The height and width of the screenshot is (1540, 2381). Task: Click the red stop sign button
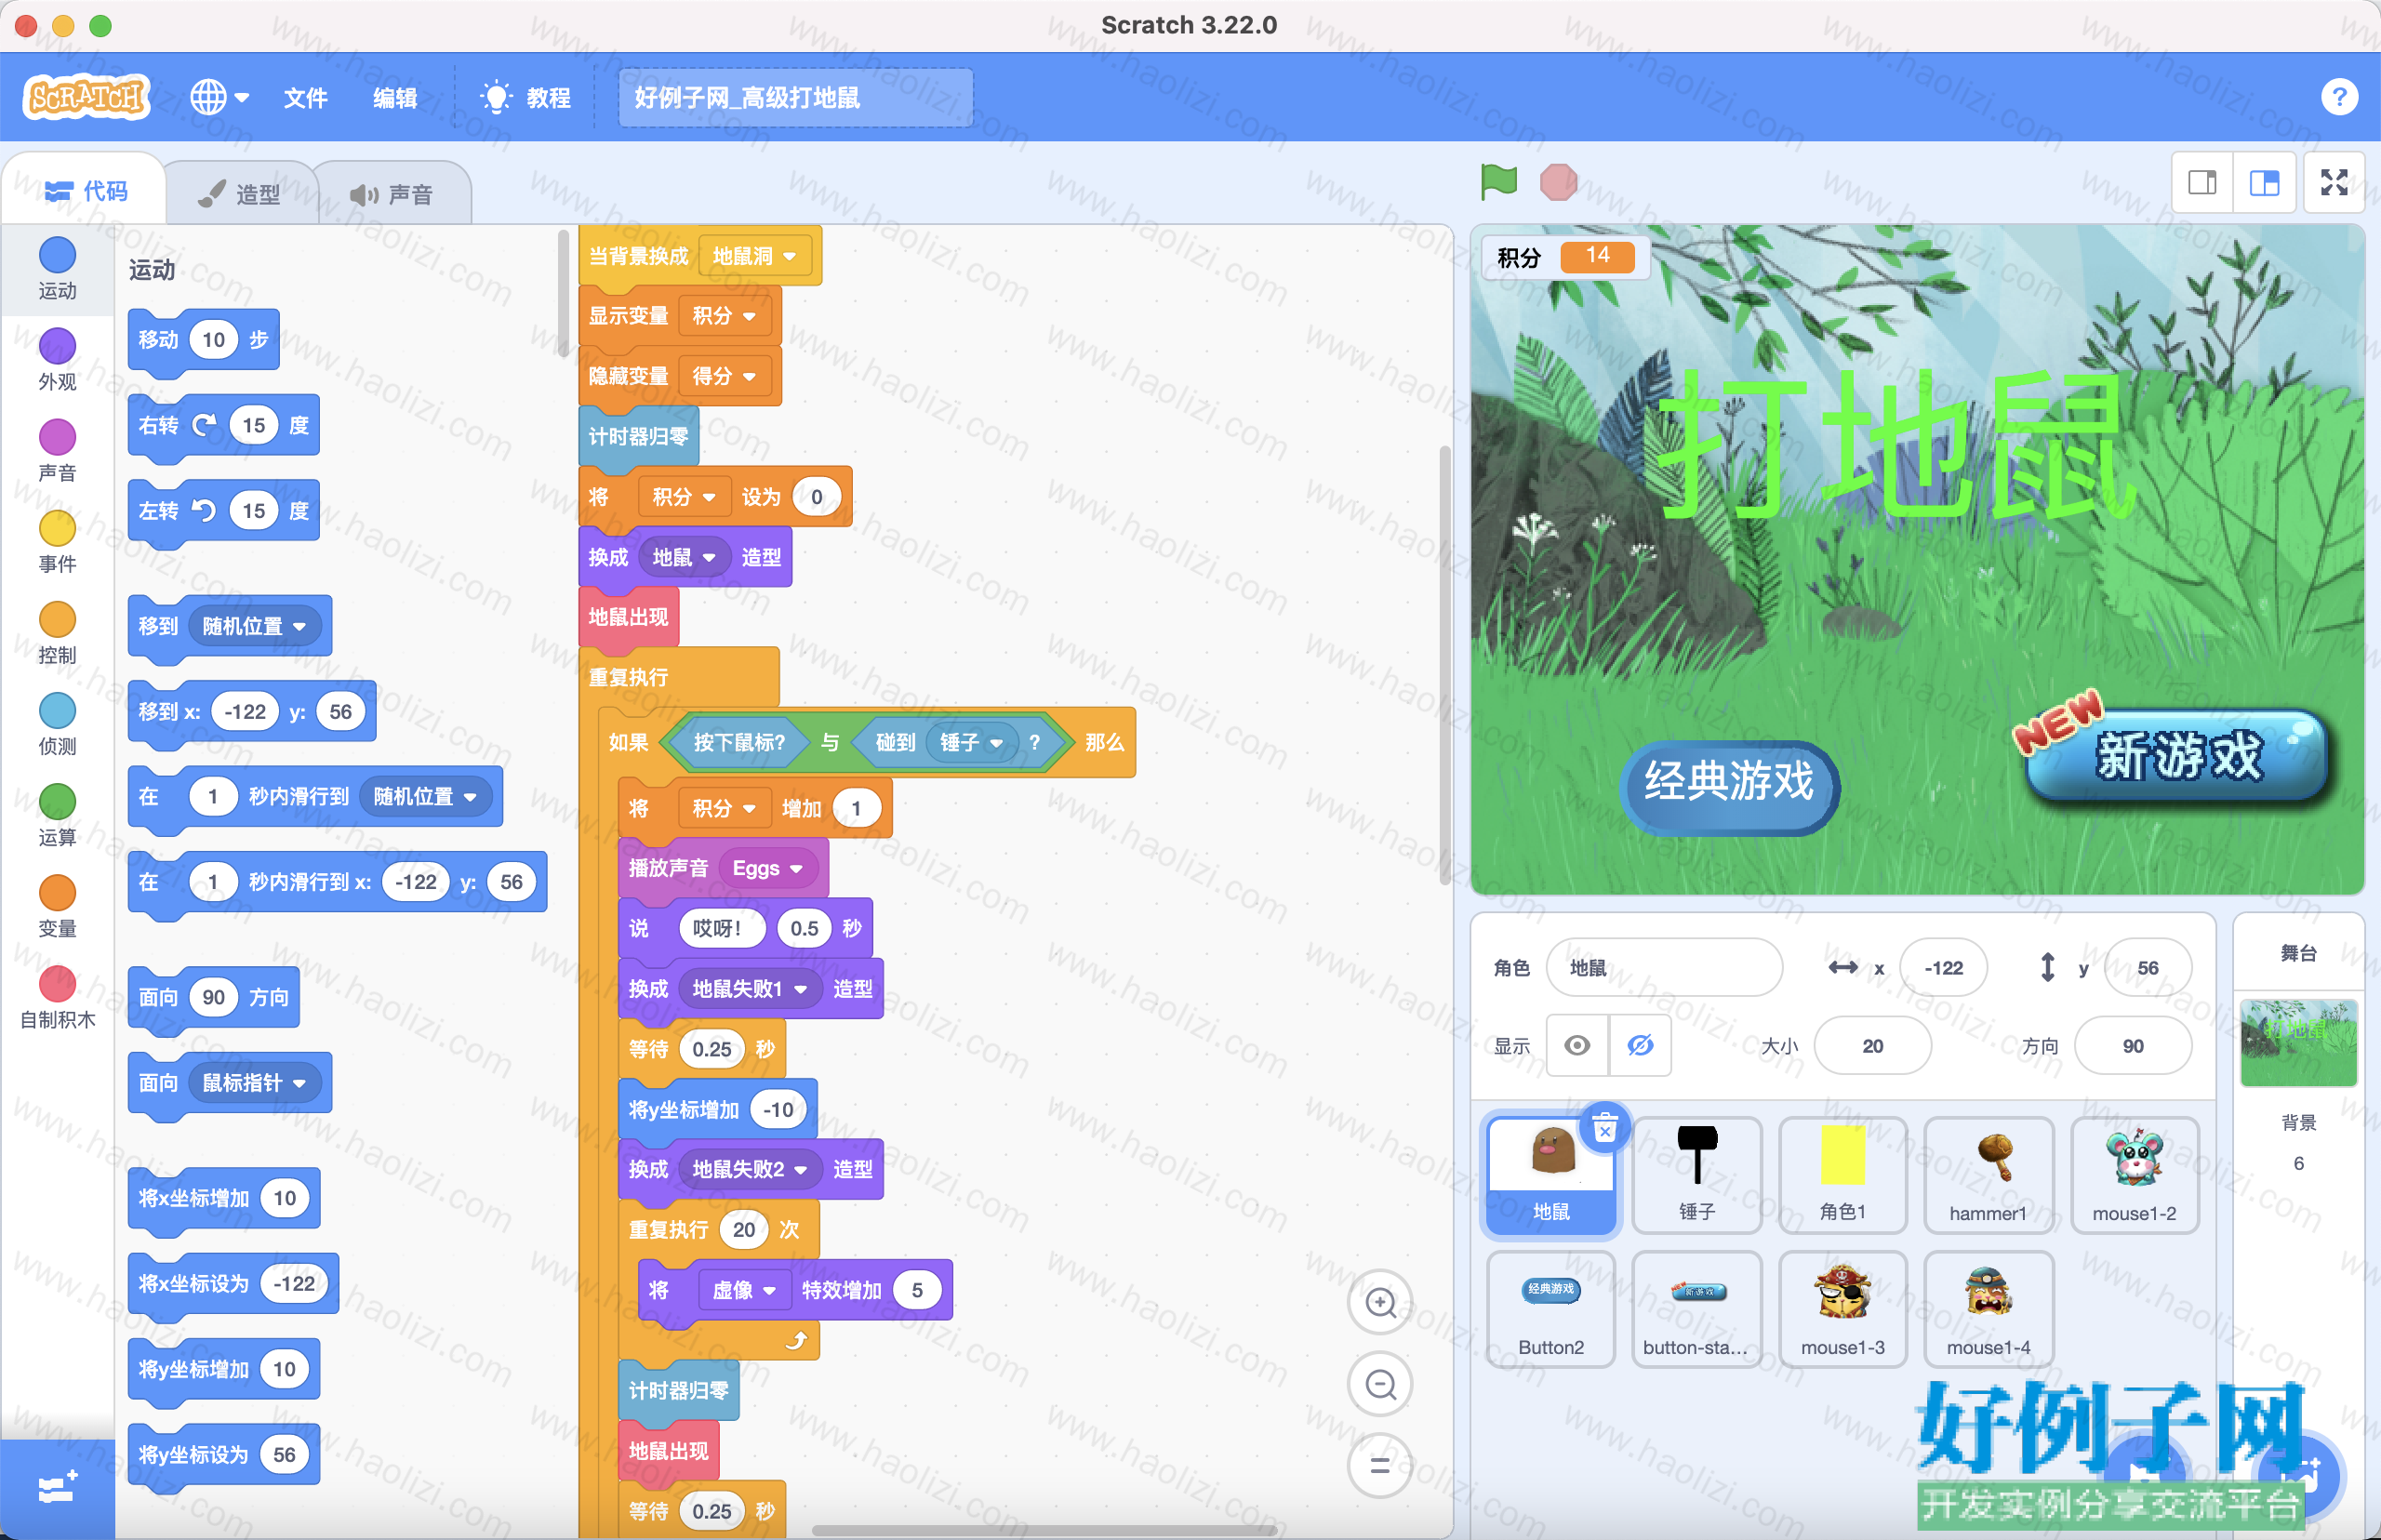point(1558,182)
